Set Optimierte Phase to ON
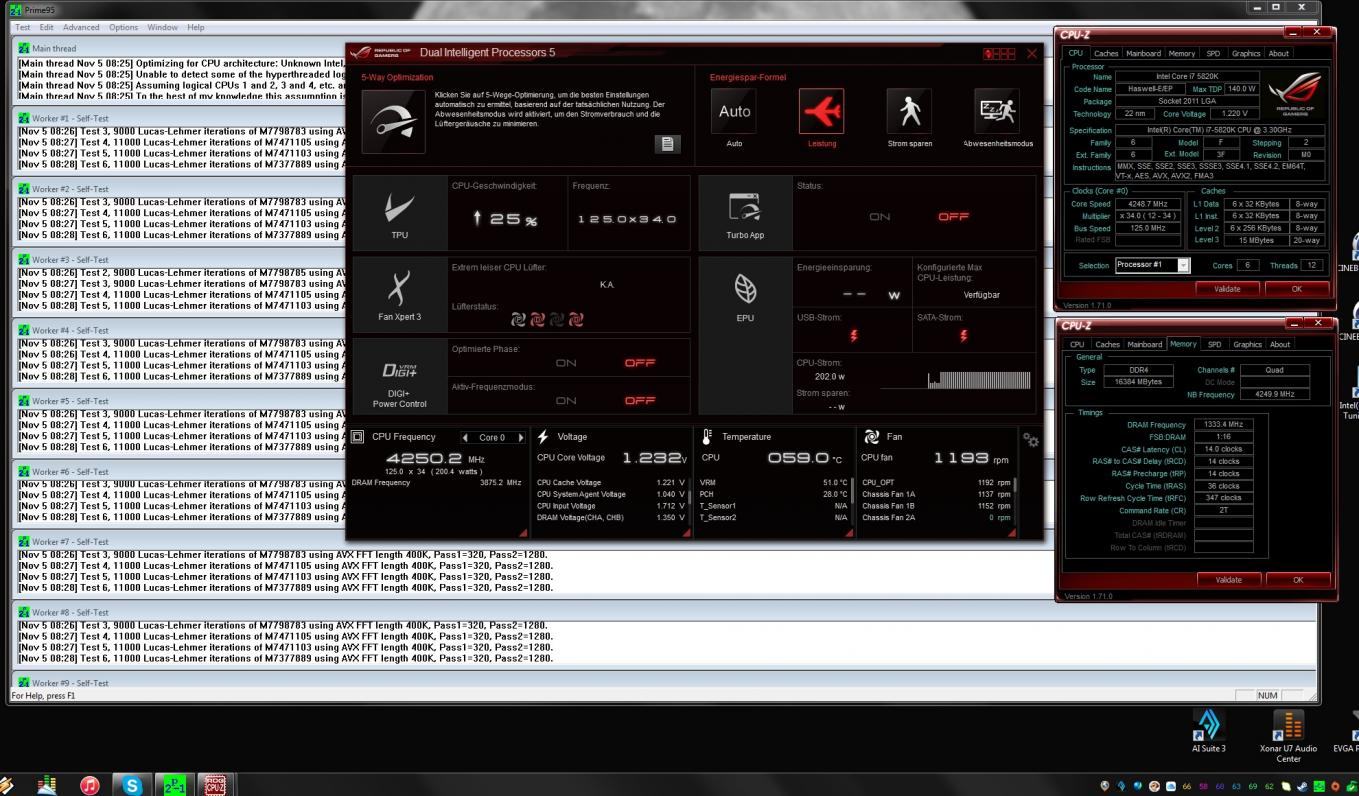This screenshot has height=796, width=1359. pos(566,363)
